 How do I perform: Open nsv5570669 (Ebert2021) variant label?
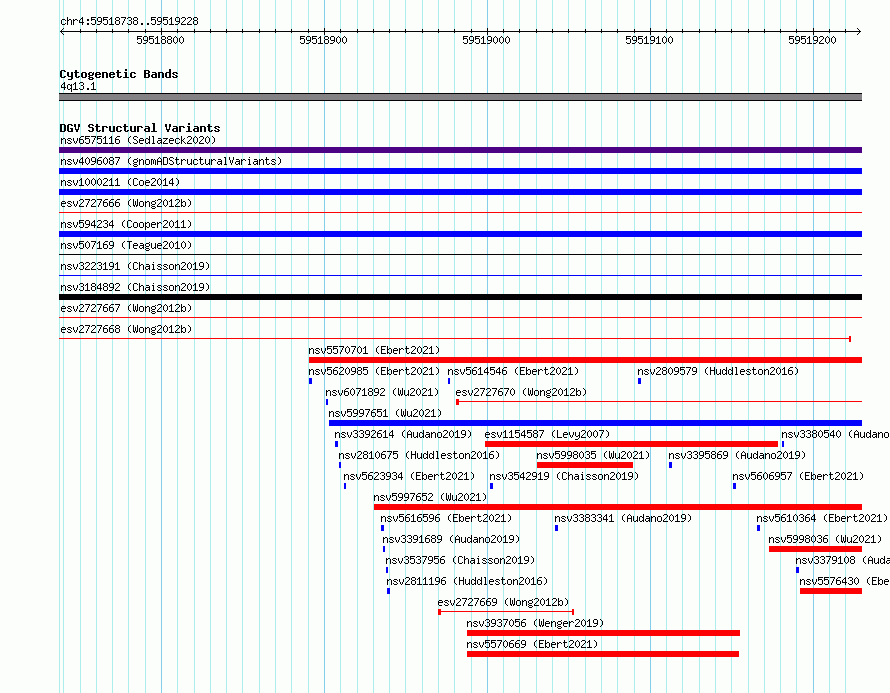pyautogui.click(x=532, y=644)
